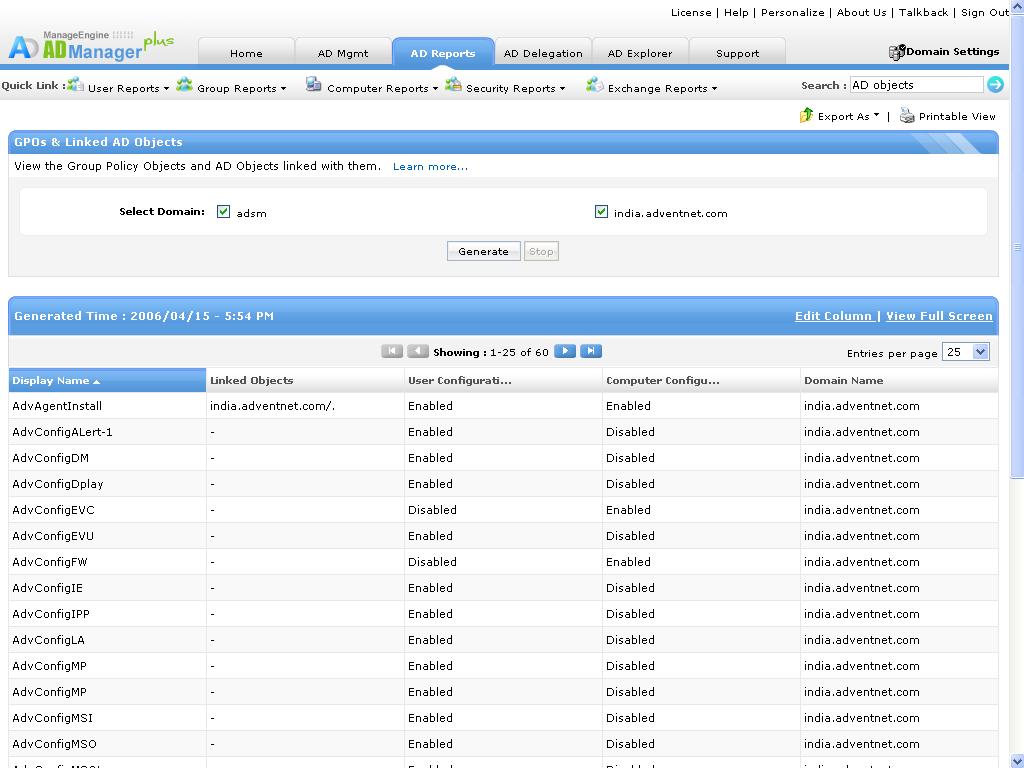Viewport: 1024px width, 768px height.
Task: Go to next page of results
Action: tap(565, 351)
